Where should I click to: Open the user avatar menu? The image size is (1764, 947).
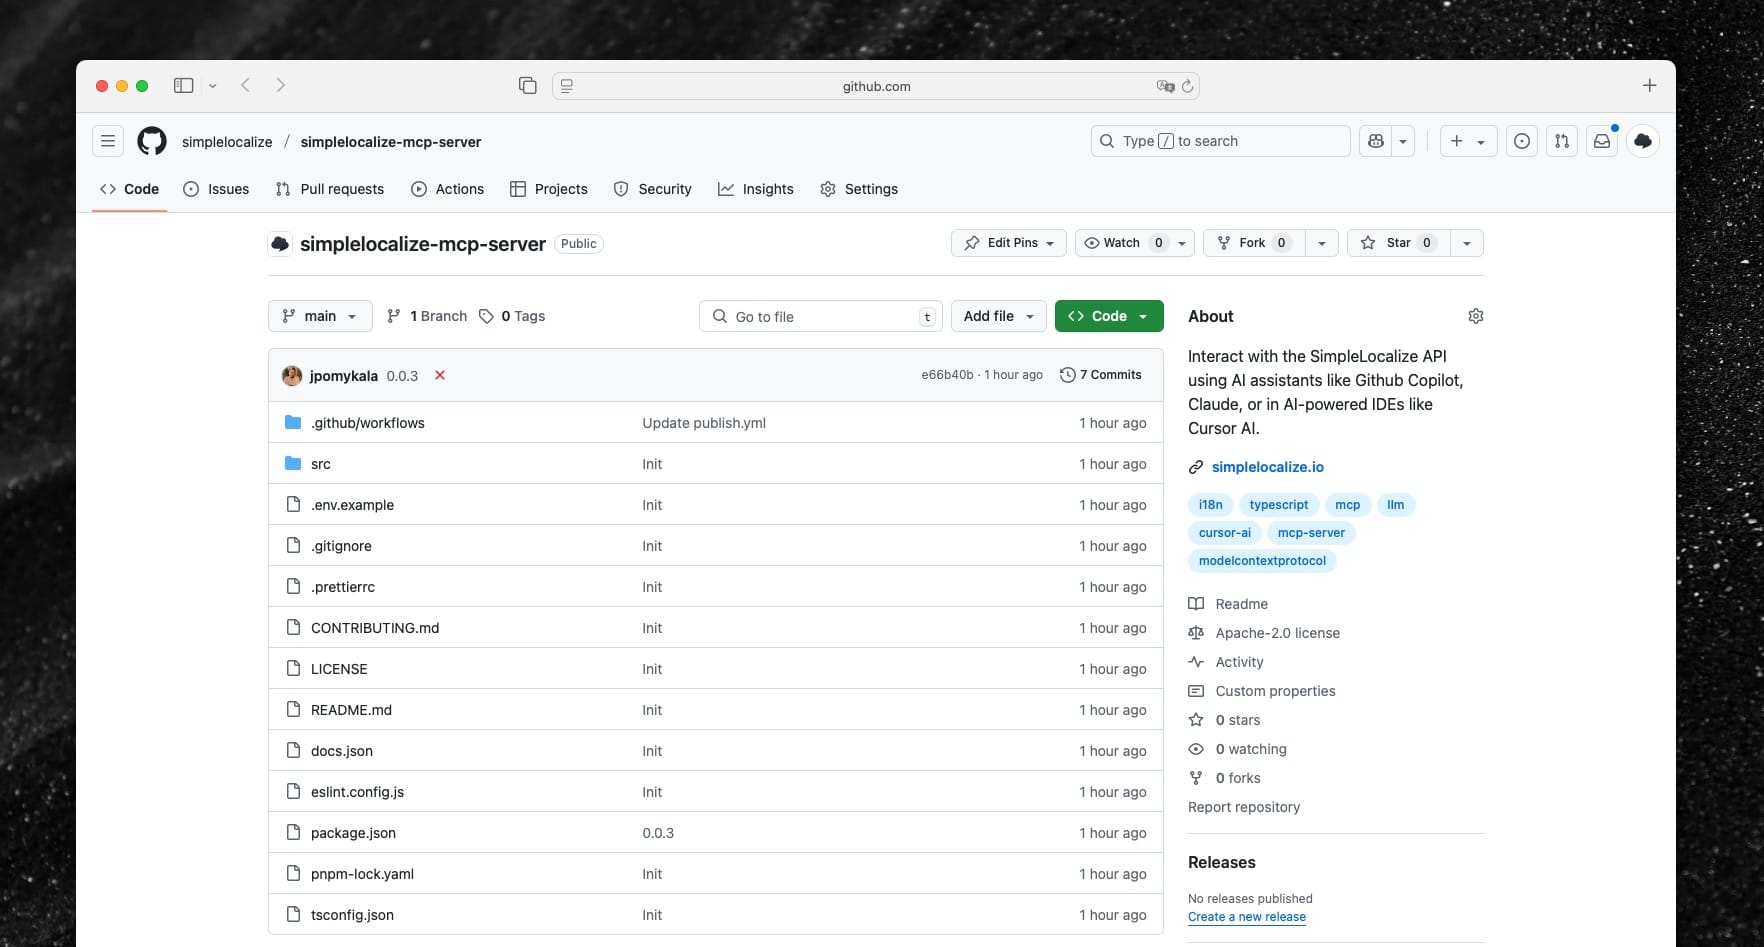coord(1643,141)
